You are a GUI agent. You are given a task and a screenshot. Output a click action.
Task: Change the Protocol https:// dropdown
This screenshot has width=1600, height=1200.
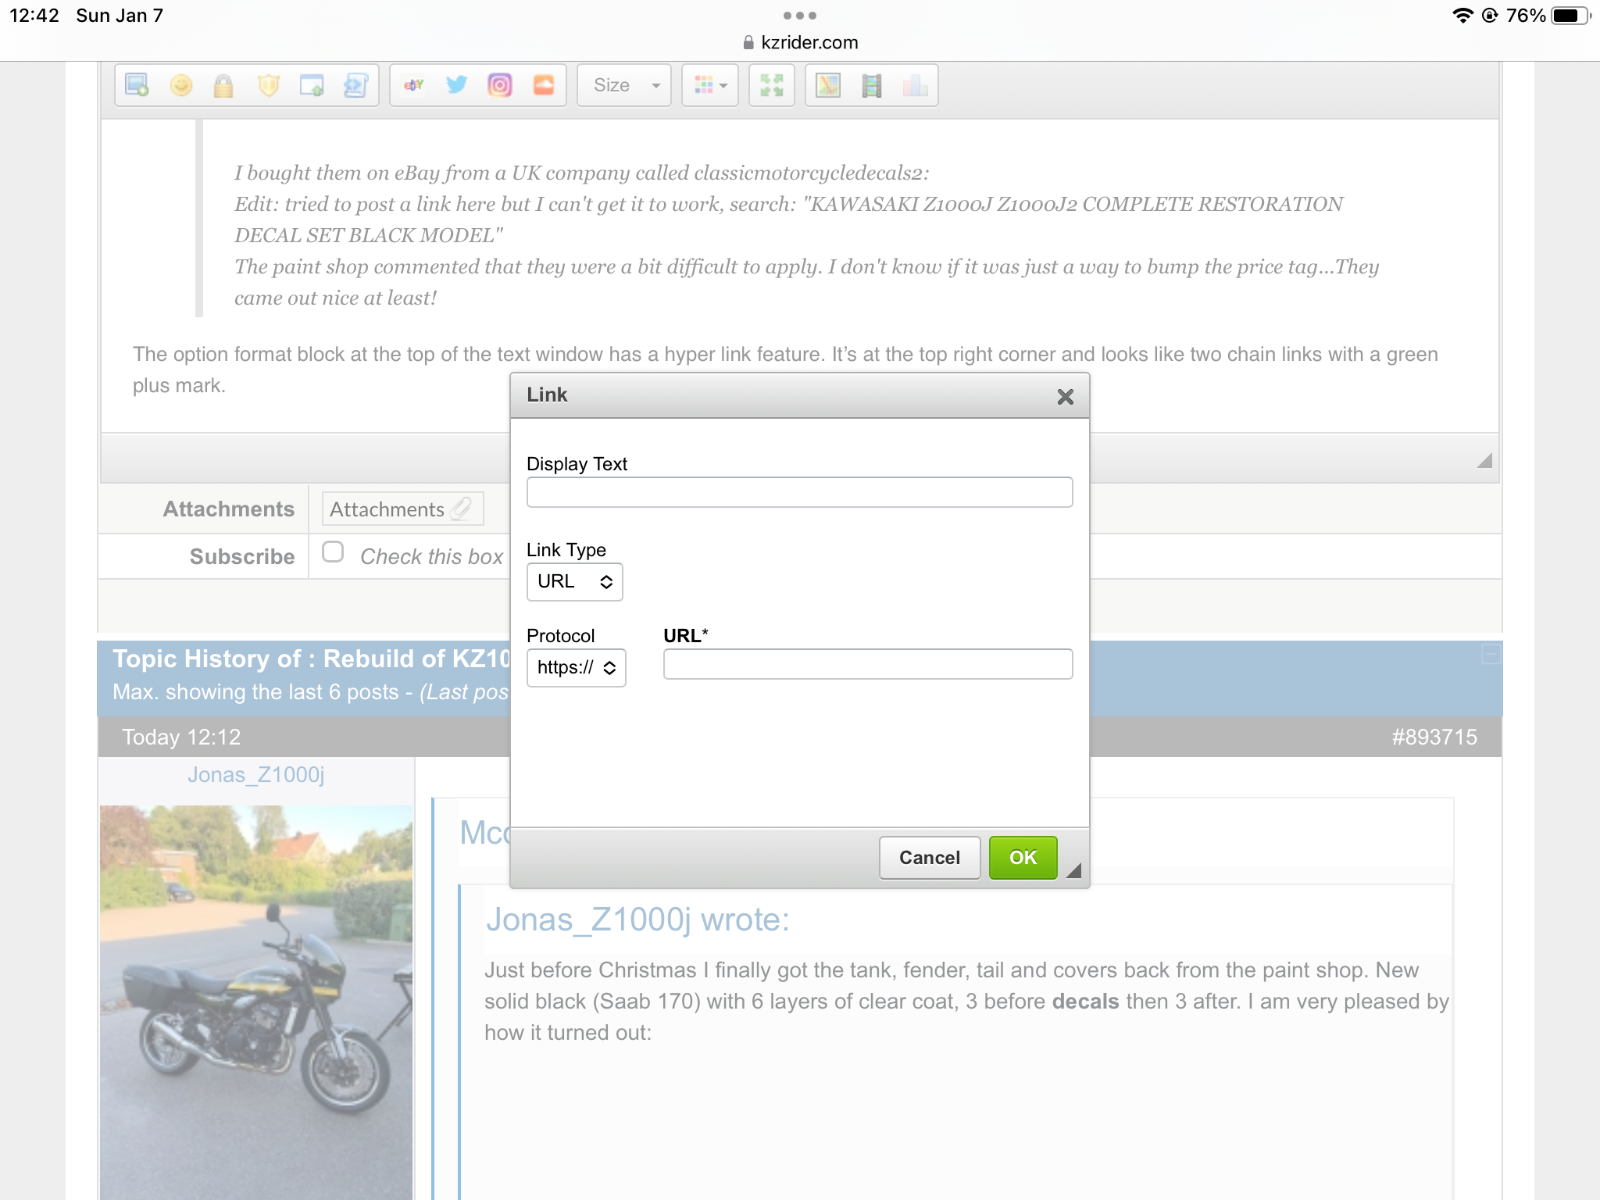click(576, 668)
